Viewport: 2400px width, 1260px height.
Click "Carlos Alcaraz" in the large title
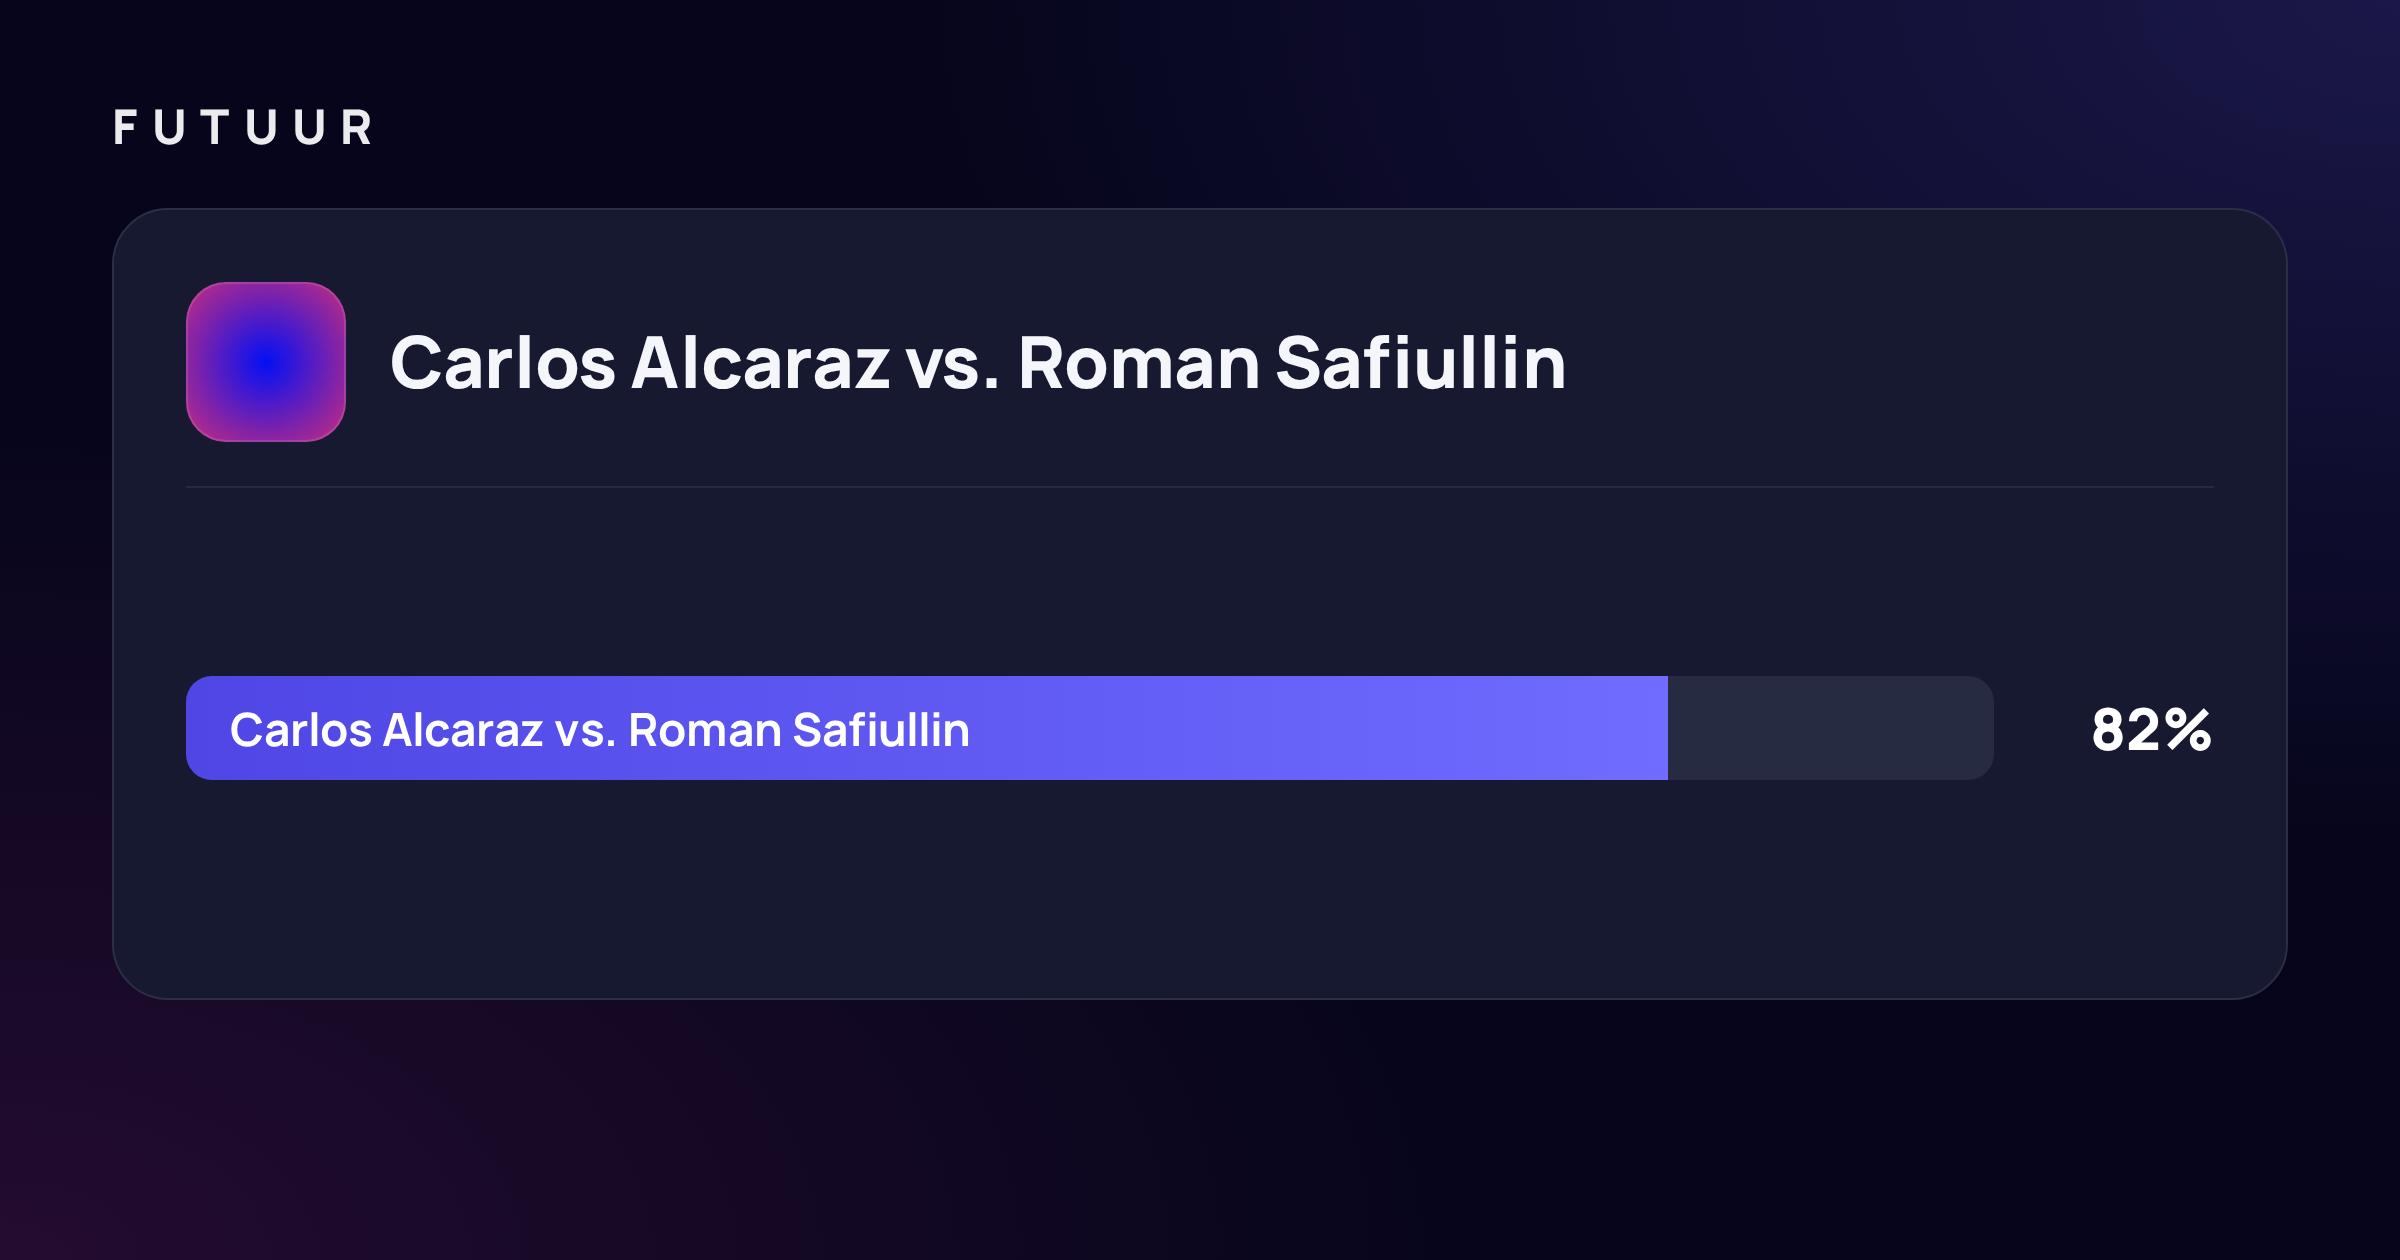coord(640,363)
